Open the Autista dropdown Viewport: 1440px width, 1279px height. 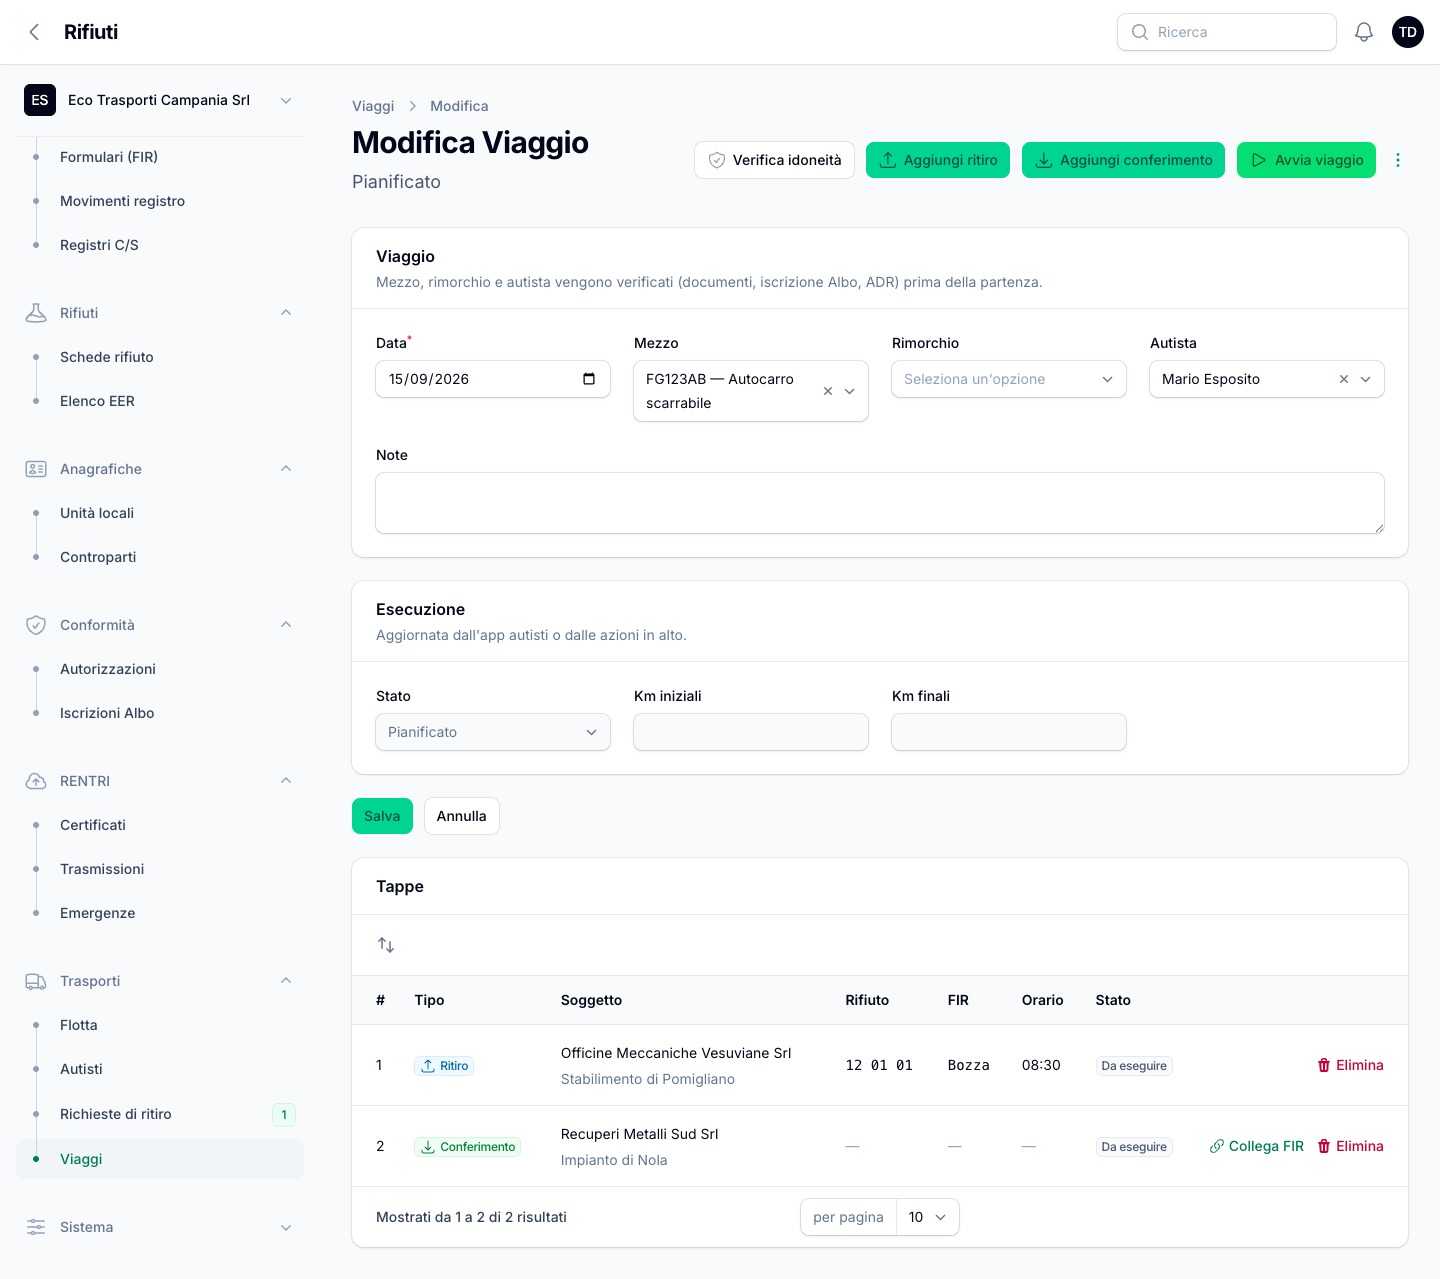point(1267,379)
